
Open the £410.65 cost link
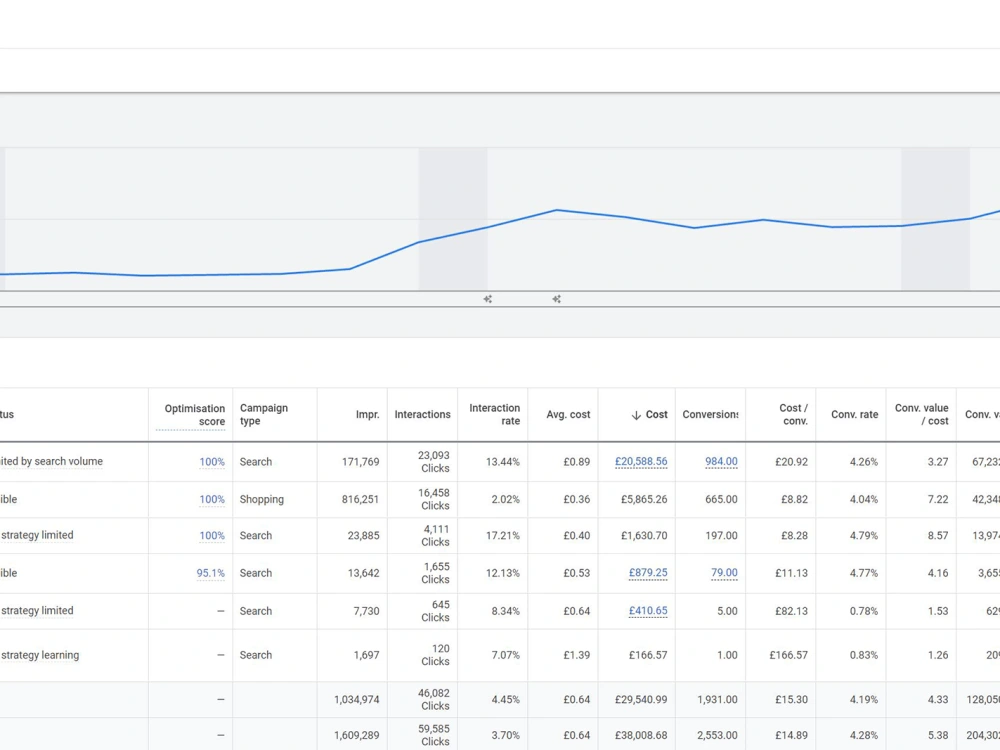tap(648, 611)
